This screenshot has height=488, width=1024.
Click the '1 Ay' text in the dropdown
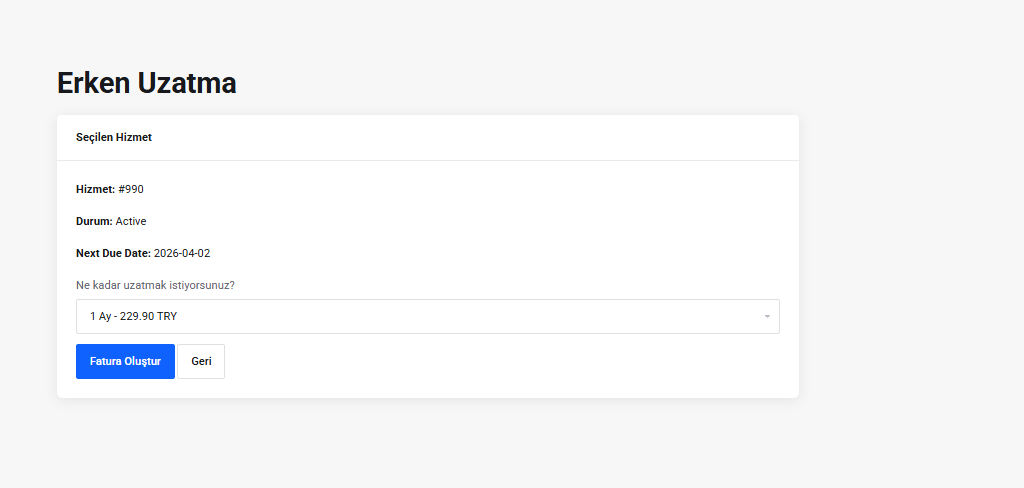pos(100,316)
